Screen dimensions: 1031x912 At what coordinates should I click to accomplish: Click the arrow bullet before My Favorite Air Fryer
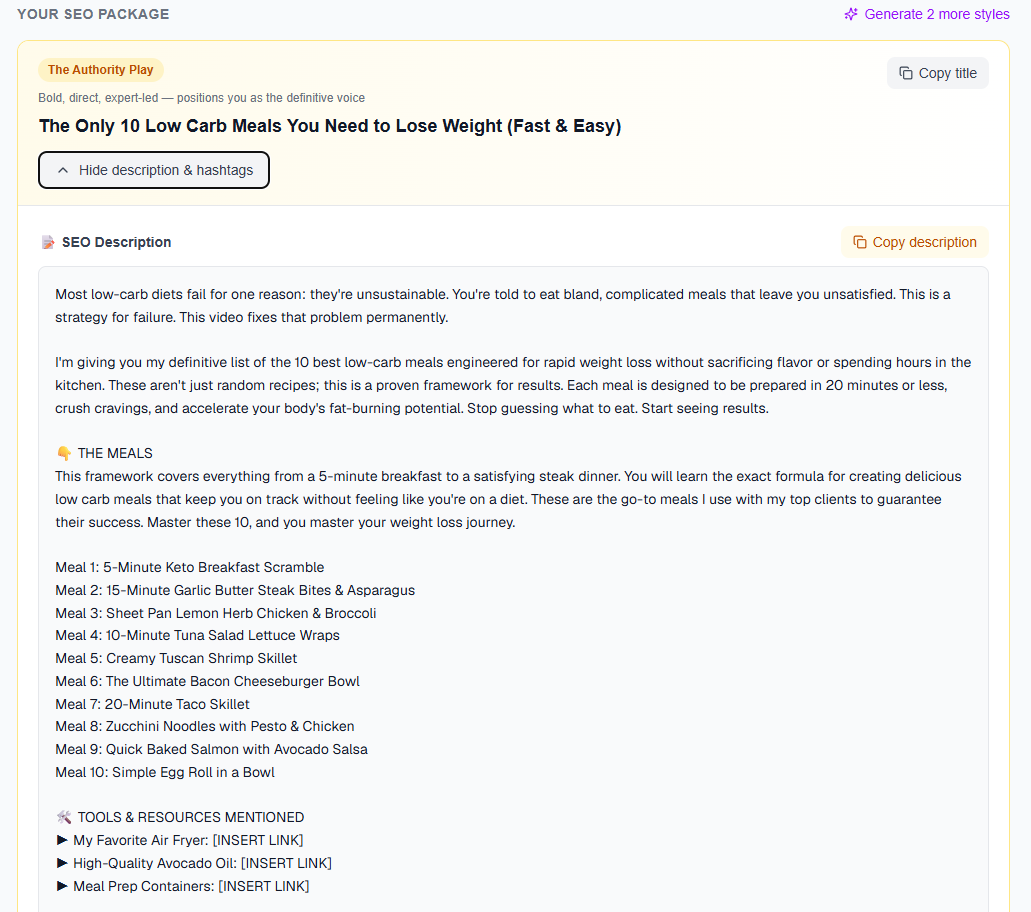62,840
